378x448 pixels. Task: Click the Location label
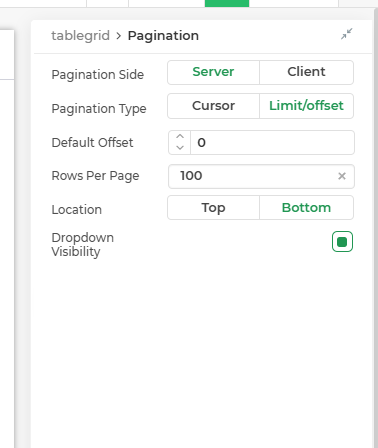pos(77,210)
